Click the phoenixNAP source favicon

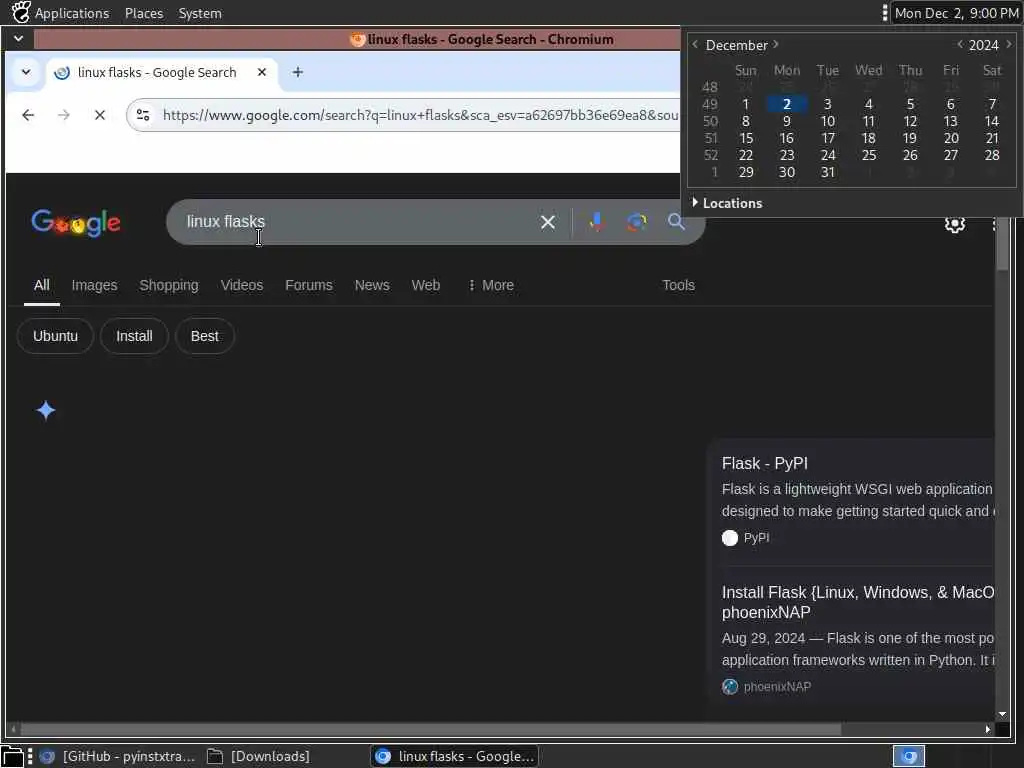[x=729, y=687]
